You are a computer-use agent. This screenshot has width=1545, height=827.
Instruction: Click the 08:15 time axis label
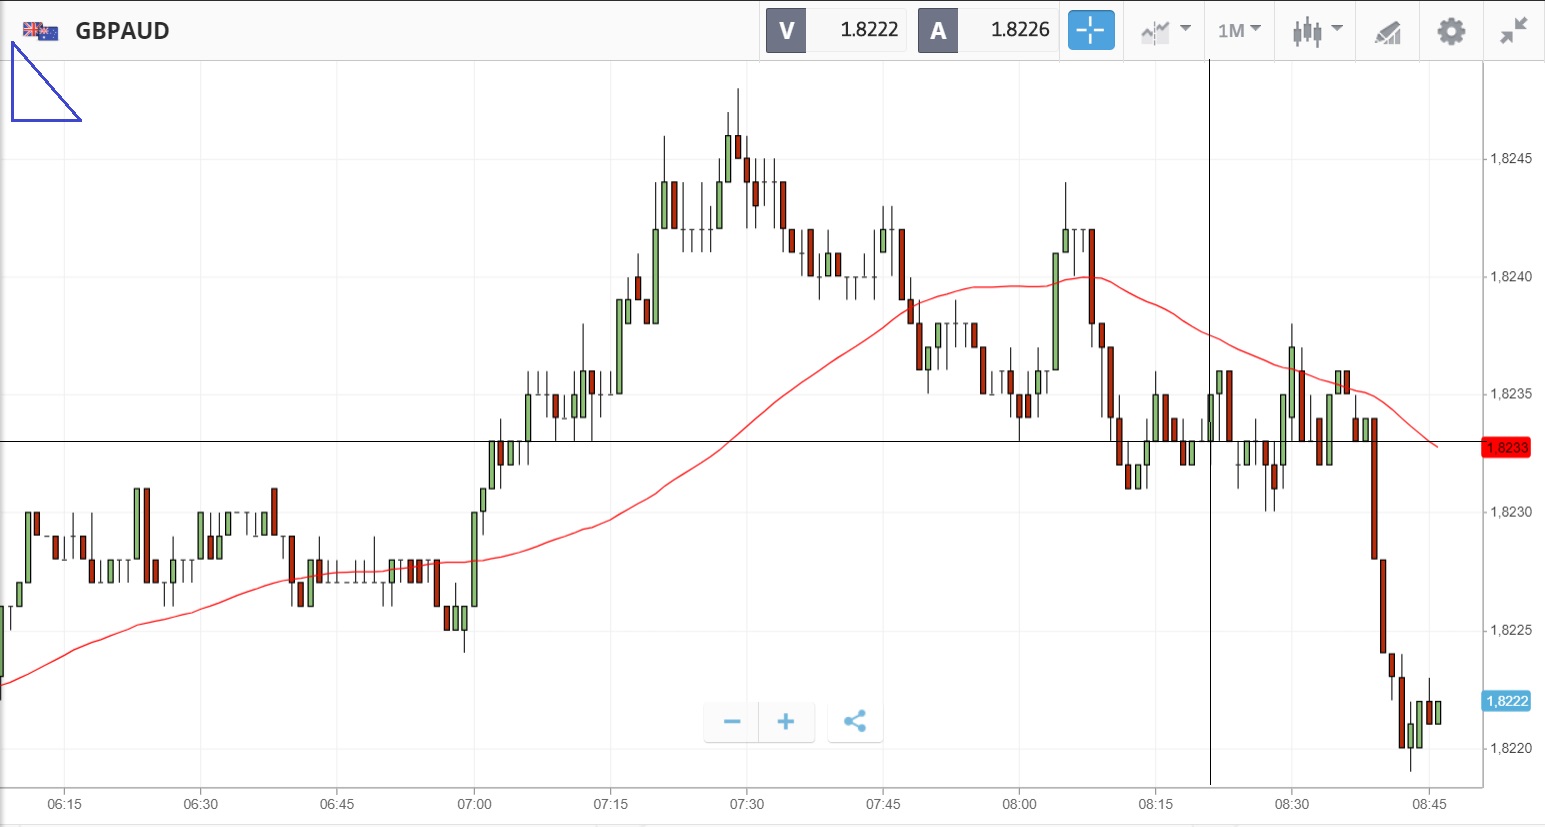pyautogui.click(x=1155, y=804)
